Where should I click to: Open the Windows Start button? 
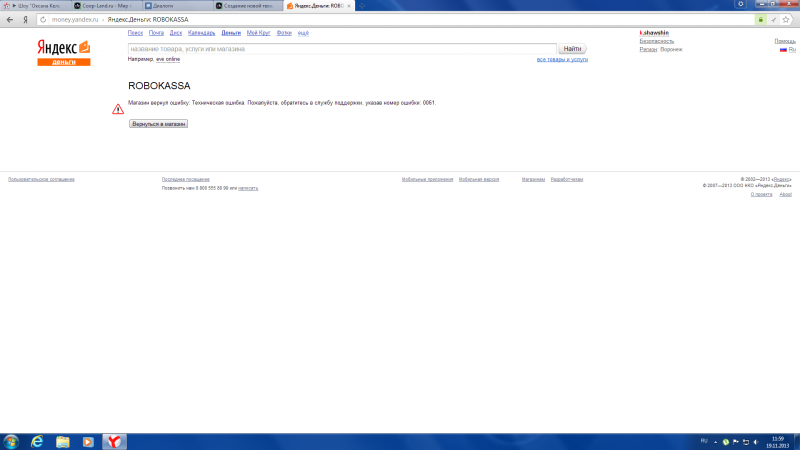click(11, 442)
